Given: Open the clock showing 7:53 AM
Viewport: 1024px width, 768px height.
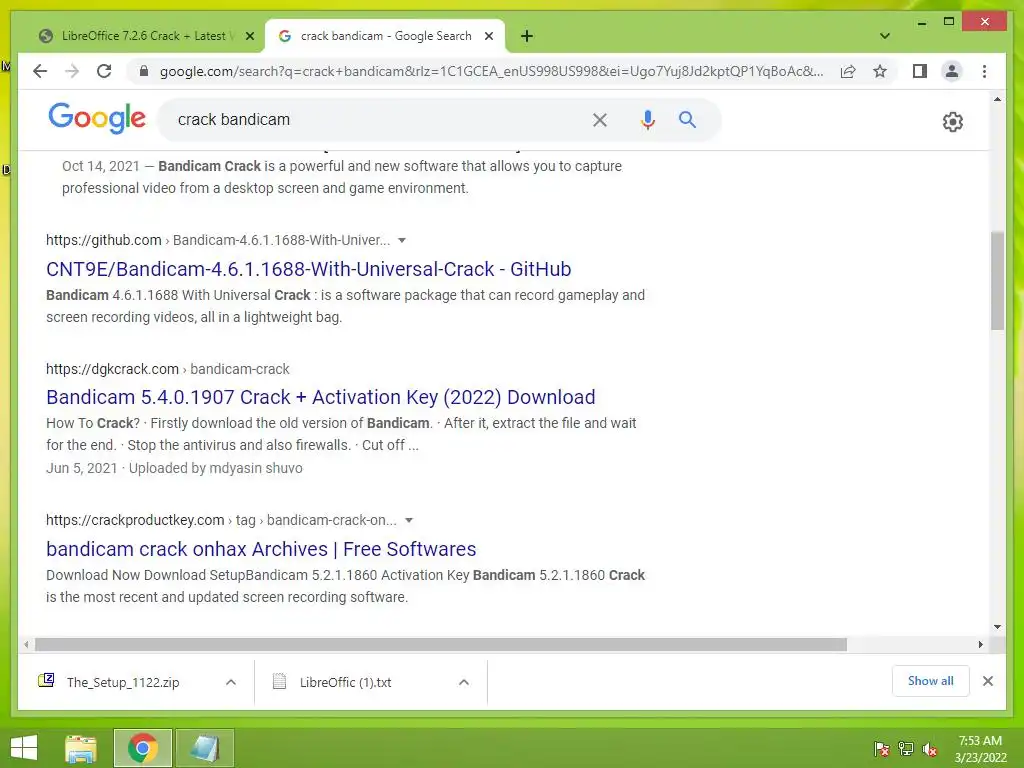Looking at the screenshot, I should pyautogui.click(x=980, y=749).
